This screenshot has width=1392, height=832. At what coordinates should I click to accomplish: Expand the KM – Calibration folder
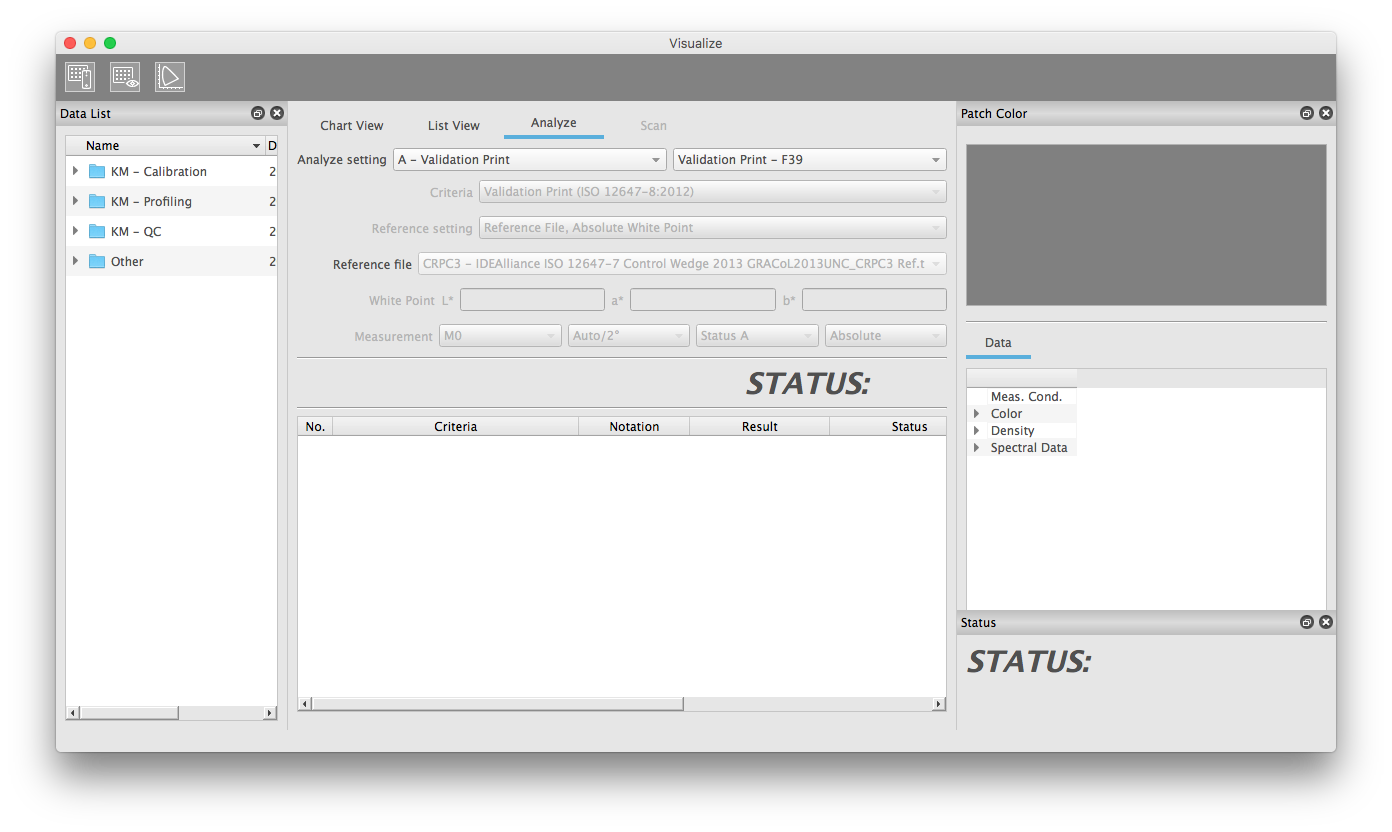[75, 171]
